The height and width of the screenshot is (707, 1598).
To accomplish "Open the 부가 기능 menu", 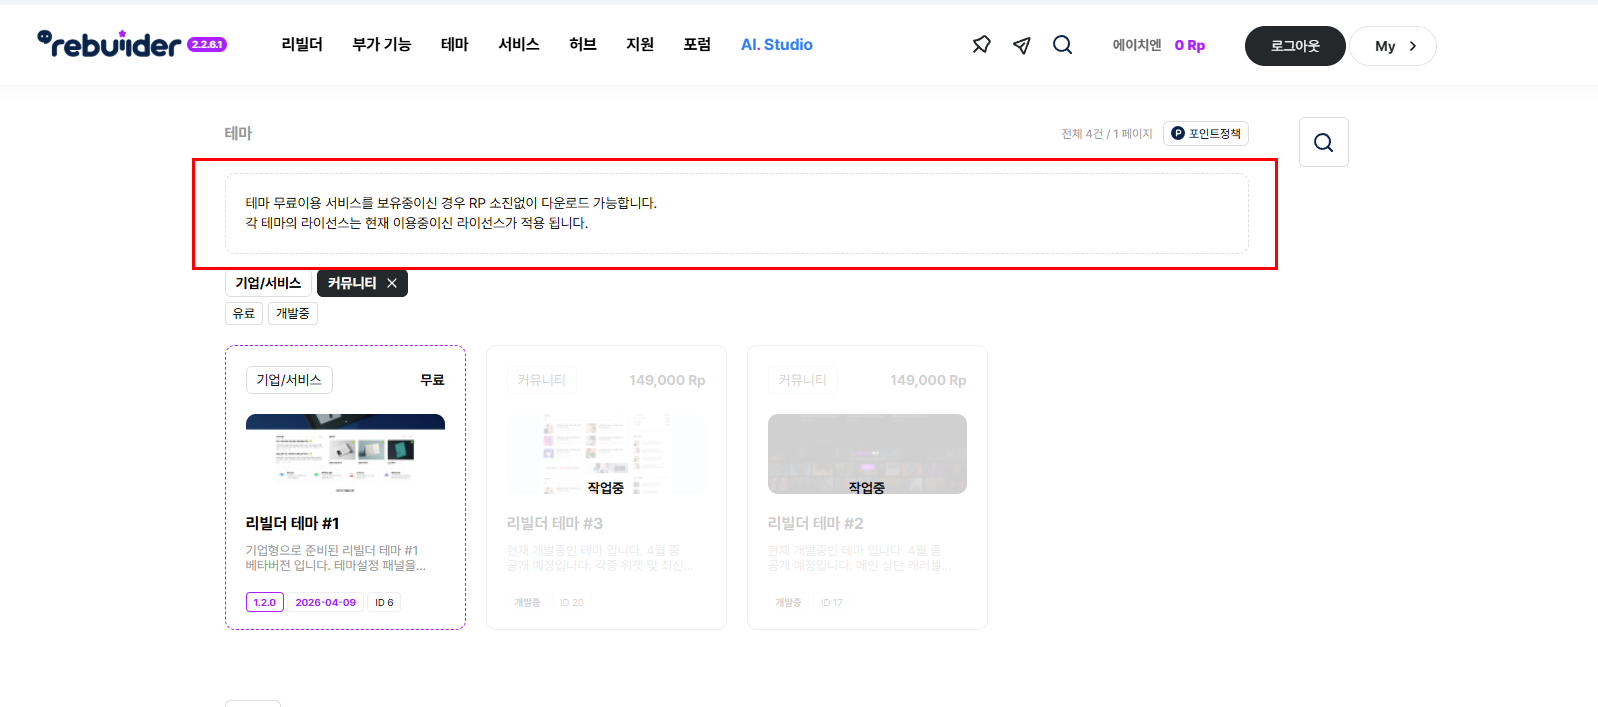I will tap(381, 45).
